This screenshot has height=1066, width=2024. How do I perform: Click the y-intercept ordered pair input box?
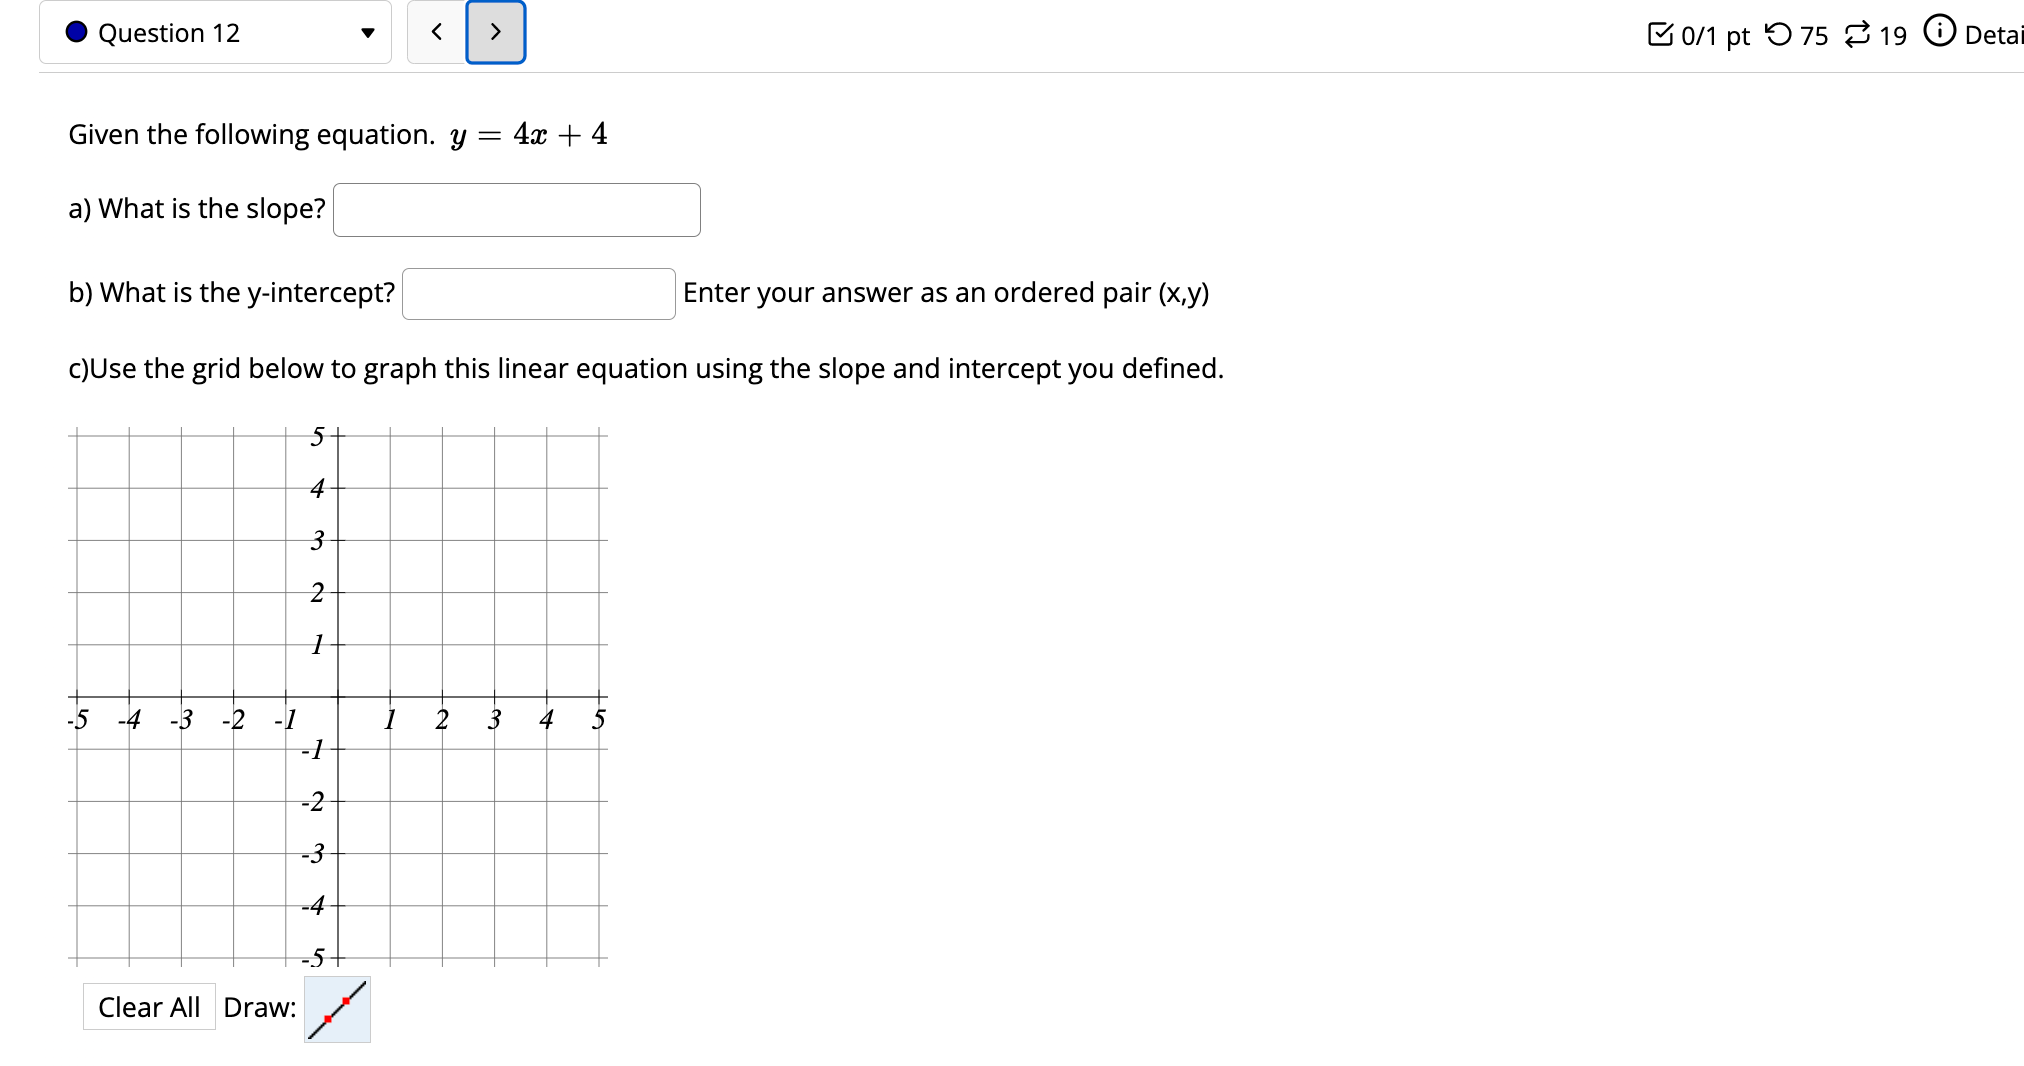tap(538, 293)
